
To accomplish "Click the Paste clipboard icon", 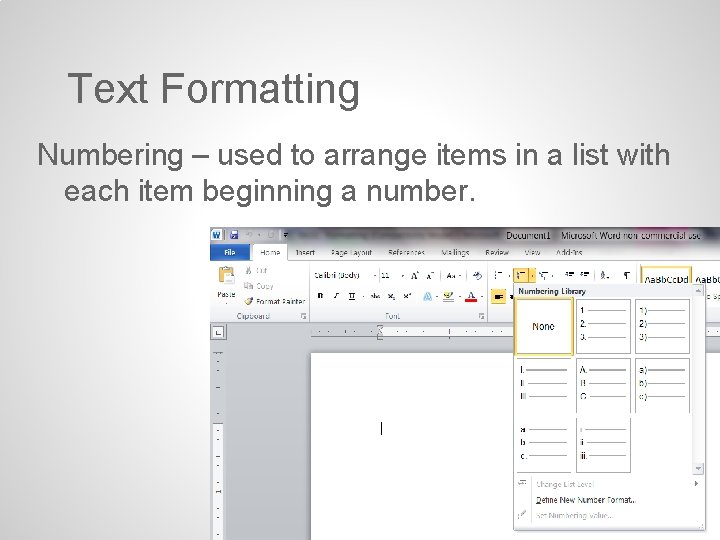I will click(x=226, y=276).
